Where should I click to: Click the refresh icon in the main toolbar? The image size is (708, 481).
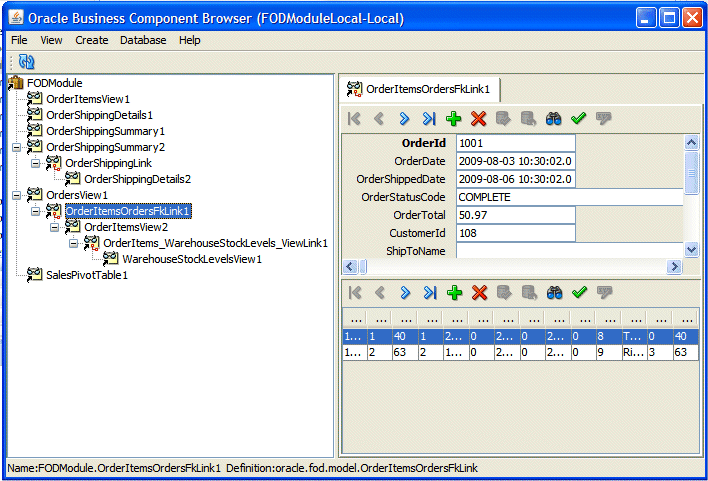pyautogui.click(x=26, y=61)
